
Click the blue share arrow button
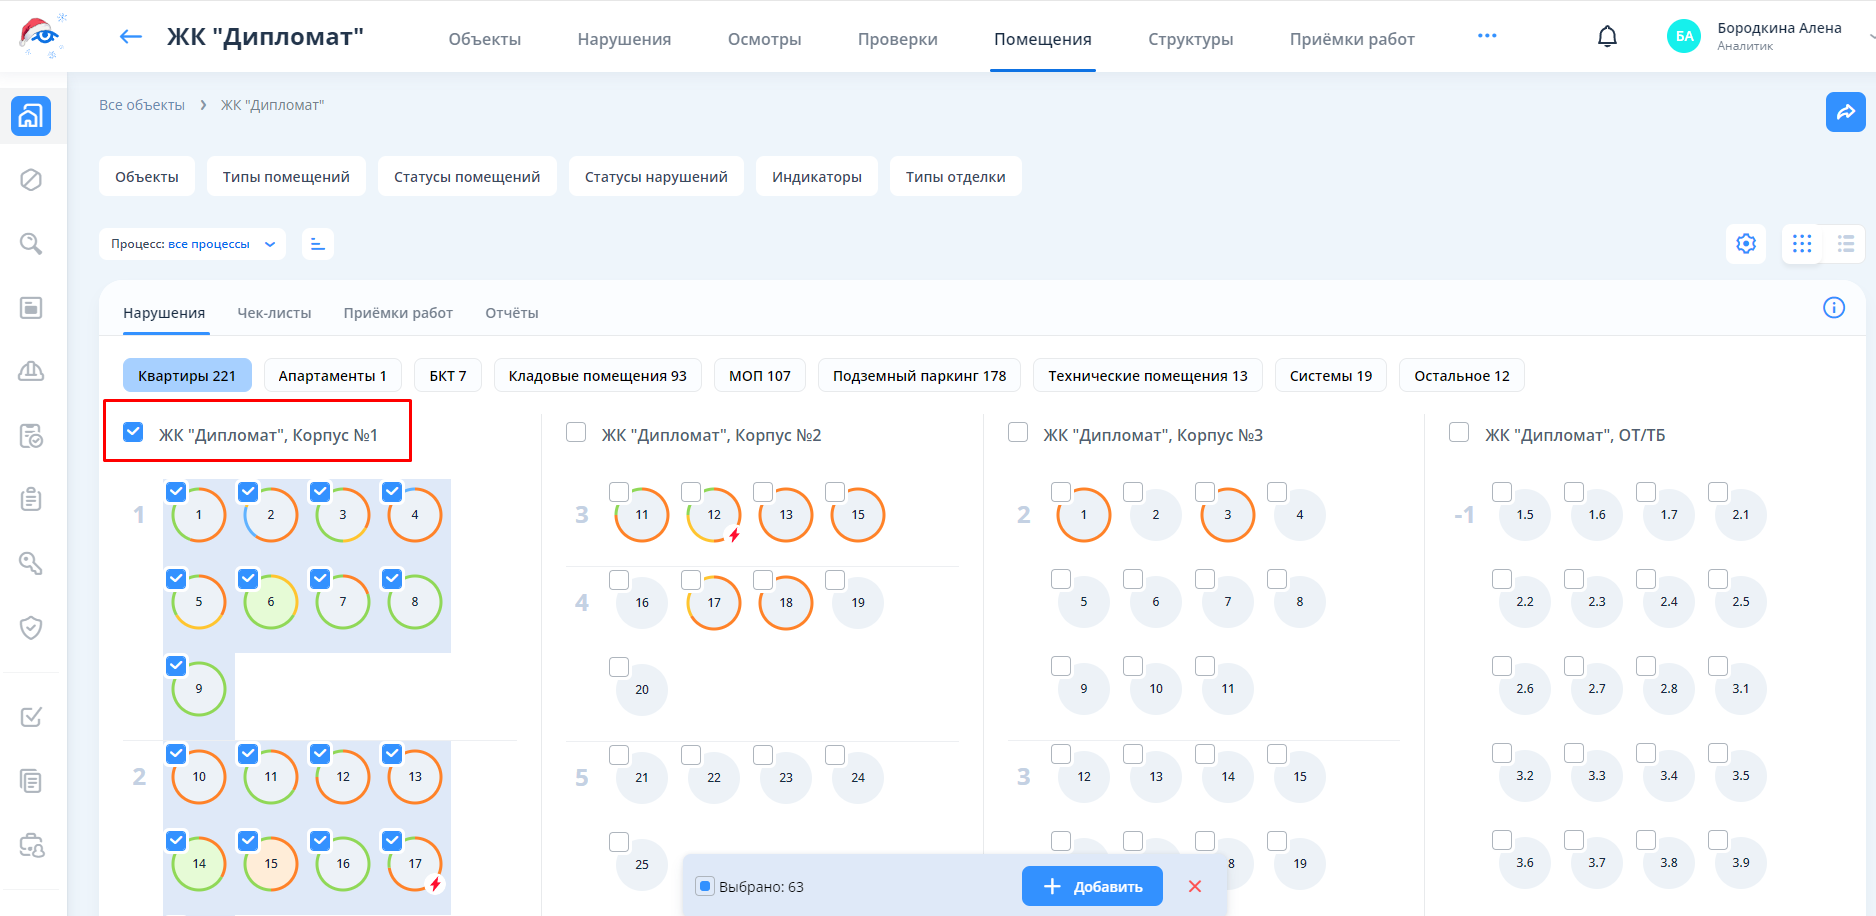pyautogui.click(x=1845, y=112)
